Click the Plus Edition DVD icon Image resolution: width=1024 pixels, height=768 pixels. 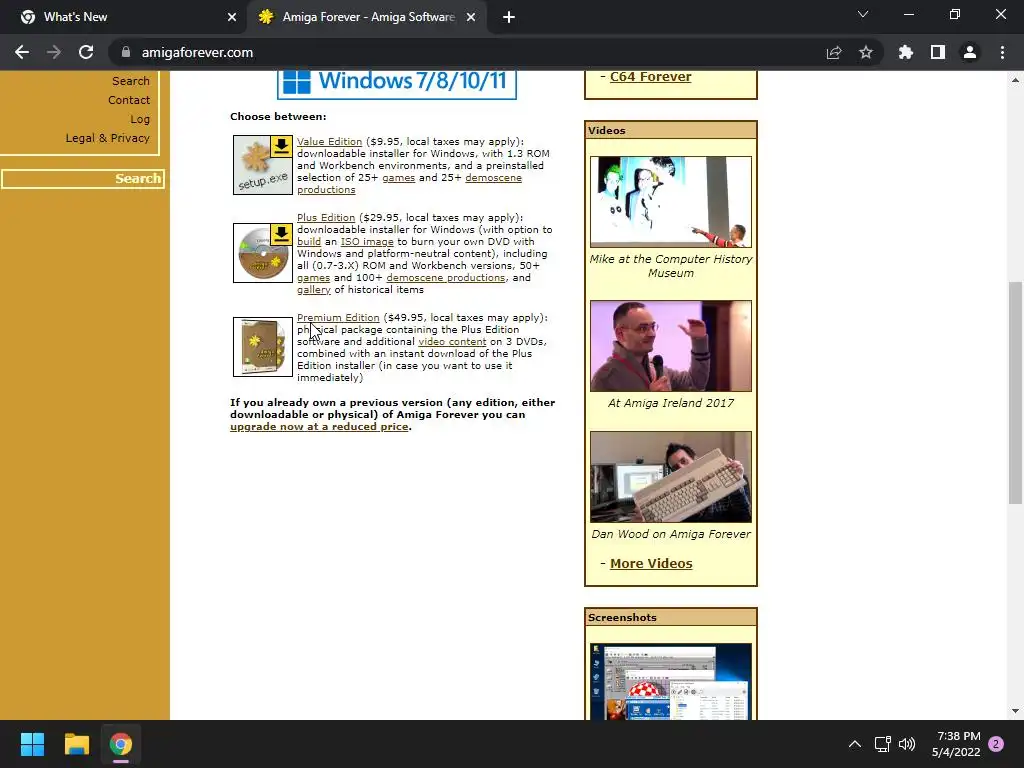click(263, 253)
